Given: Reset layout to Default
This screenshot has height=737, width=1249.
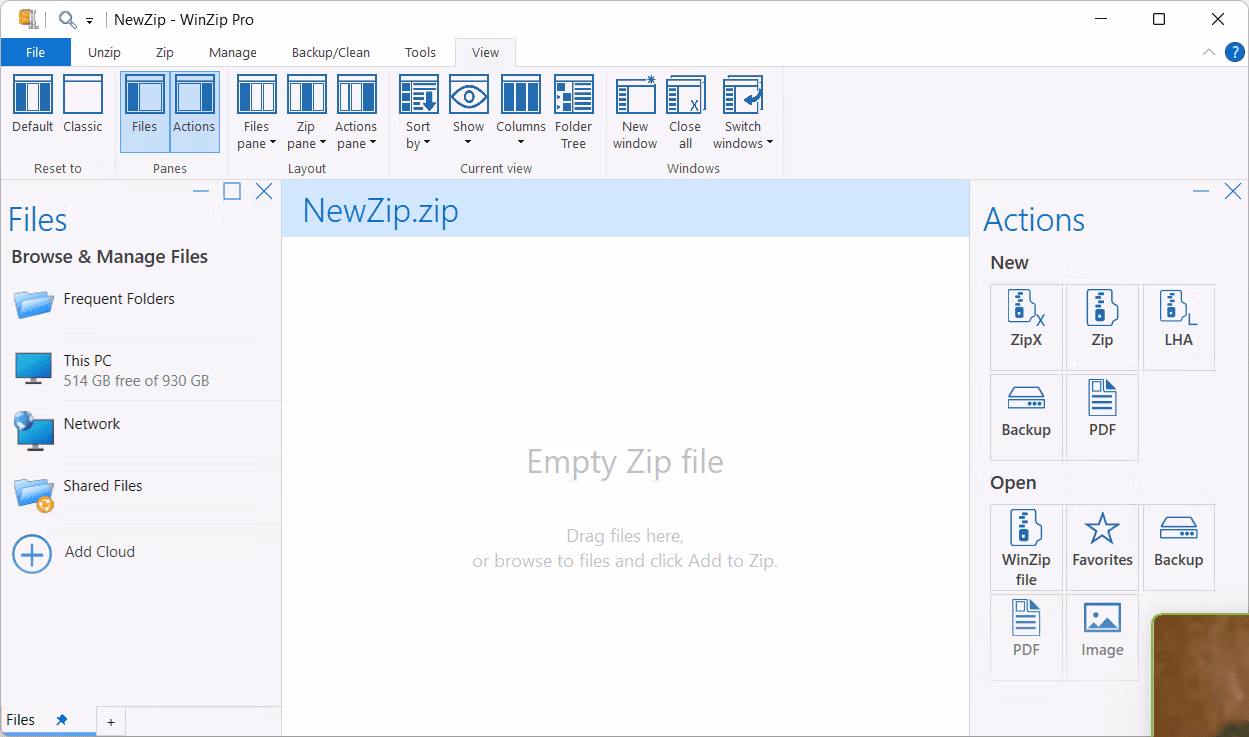Looking at the screenshot, I should click(x=33, y=105).
